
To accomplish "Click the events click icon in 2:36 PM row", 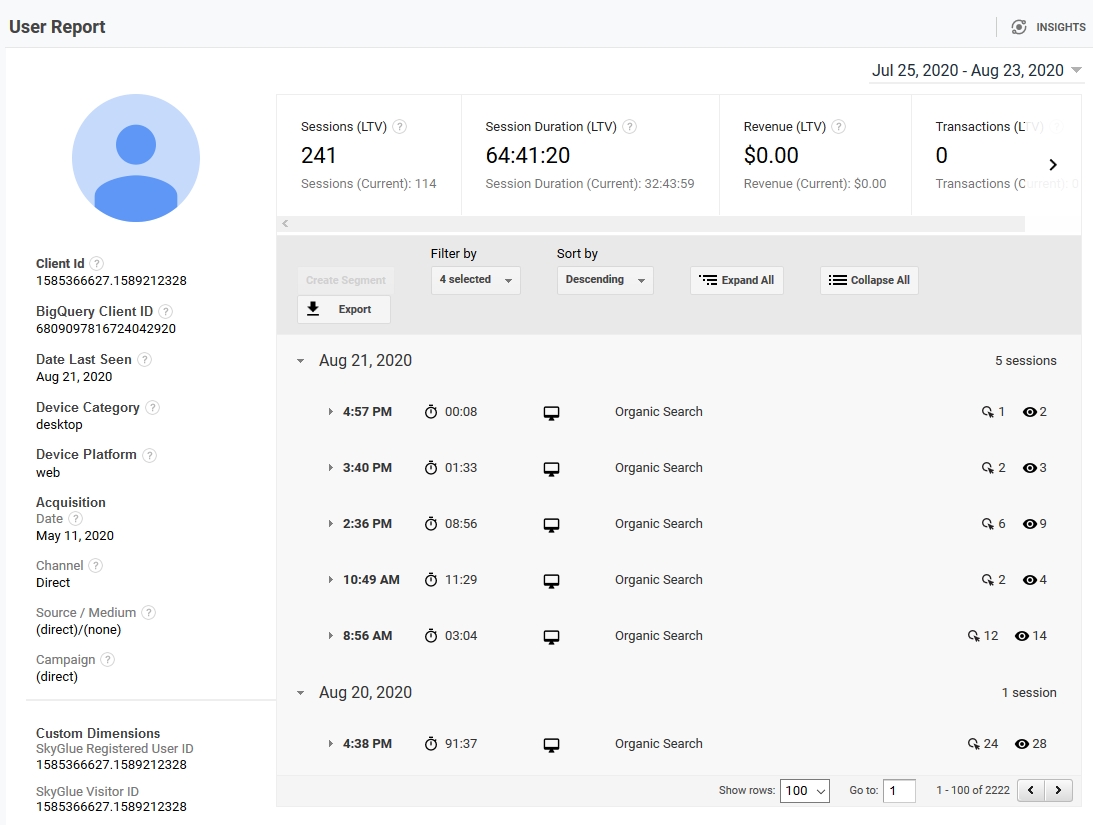I will click(x=987, y=523).
